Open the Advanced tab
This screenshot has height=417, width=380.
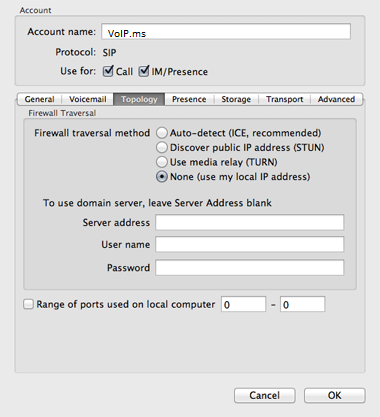coord(336,99)
